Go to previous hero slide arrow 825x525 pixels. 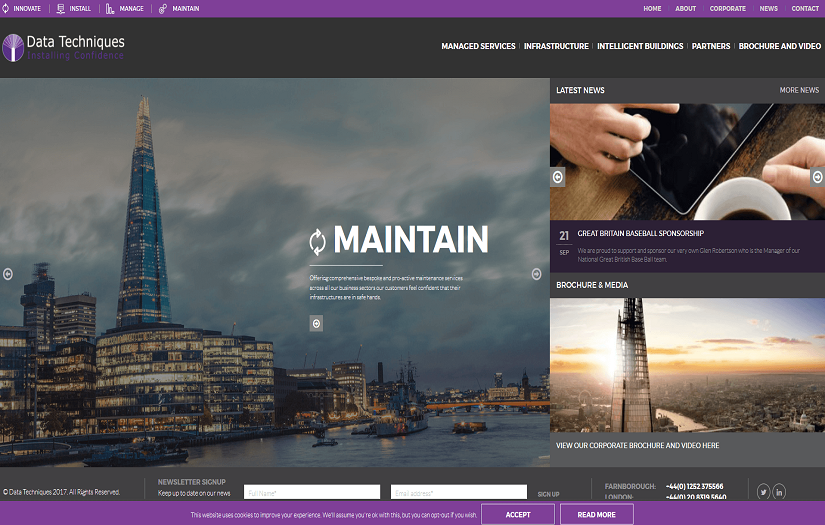[8, 274]
